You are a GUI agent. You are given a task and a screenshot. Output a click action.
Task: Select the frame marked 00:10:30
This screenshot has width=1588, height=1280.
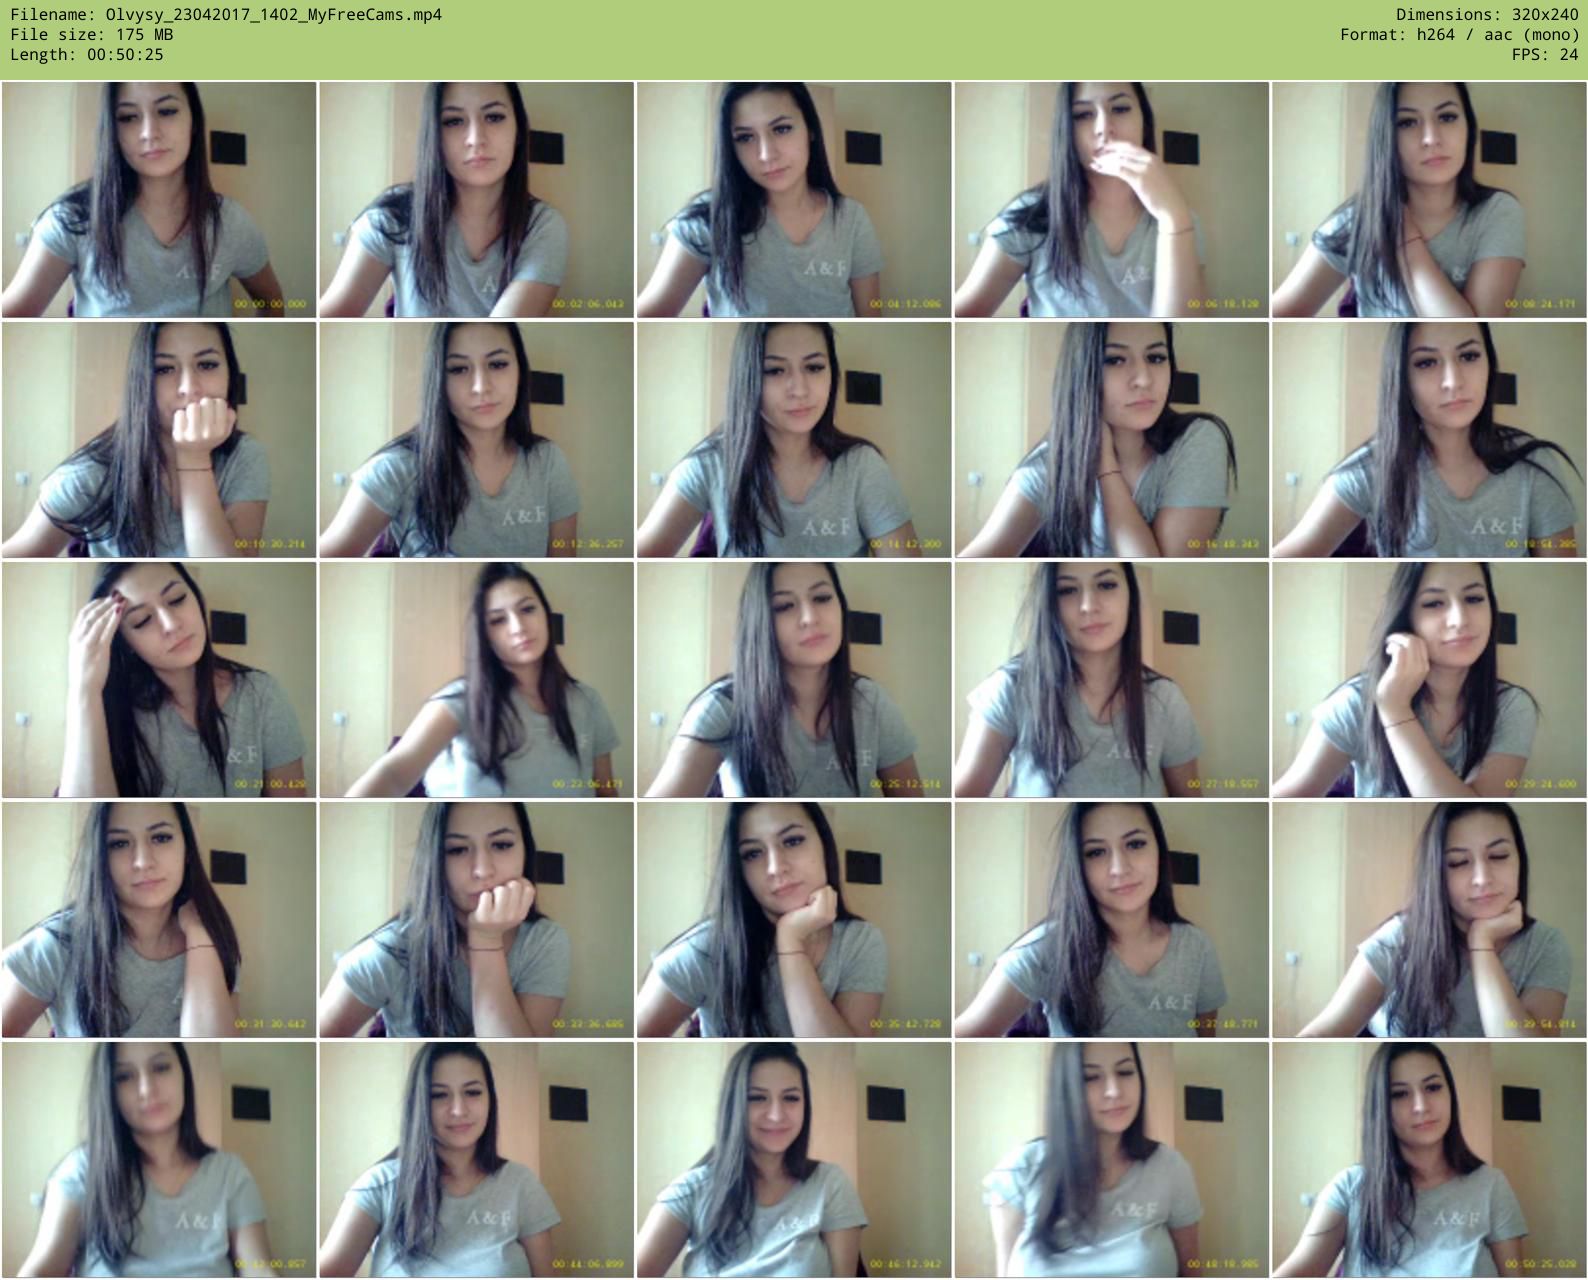[159, 440]
